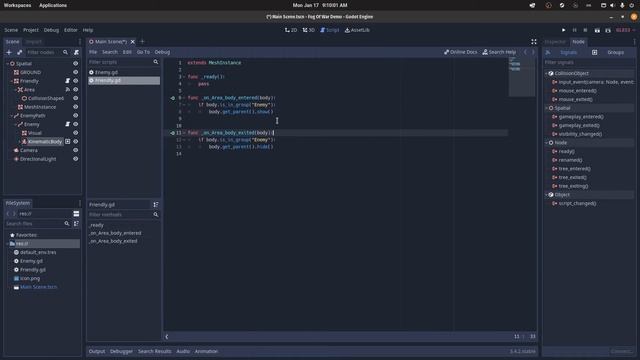Toggle visibility of MeshInstance node
640x360 pixels.
(76, 107)
